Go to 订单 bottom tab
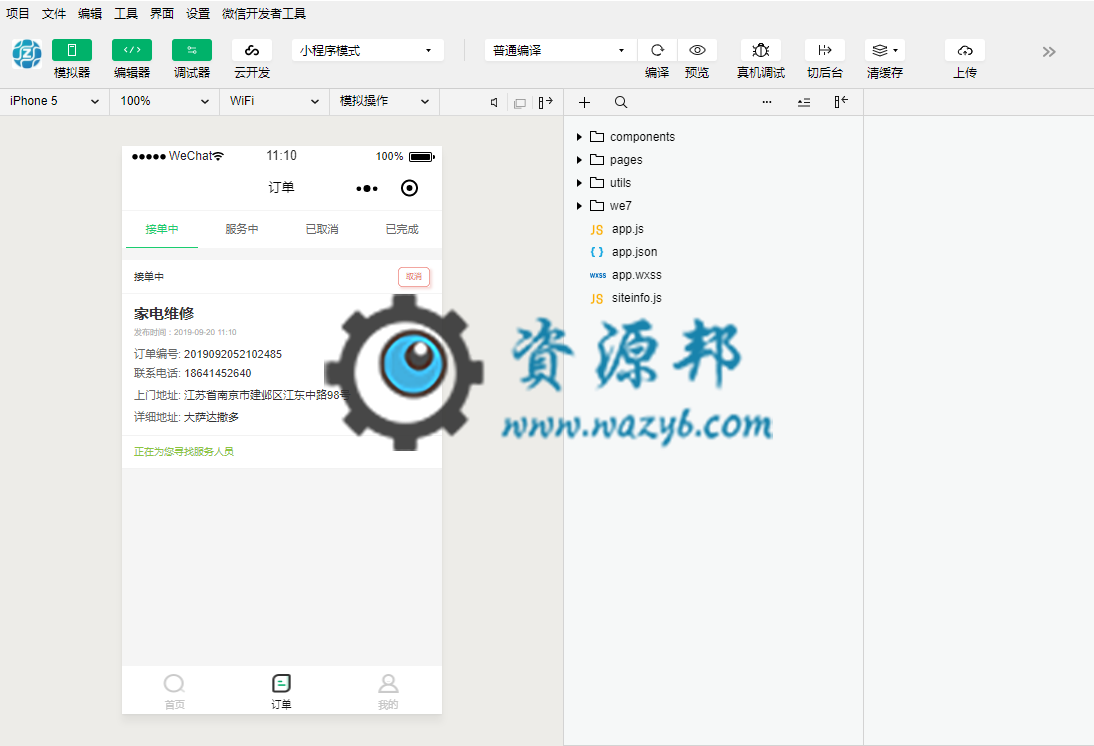Viewport: 1094px width, 746px height. click(x=281, y=691)
